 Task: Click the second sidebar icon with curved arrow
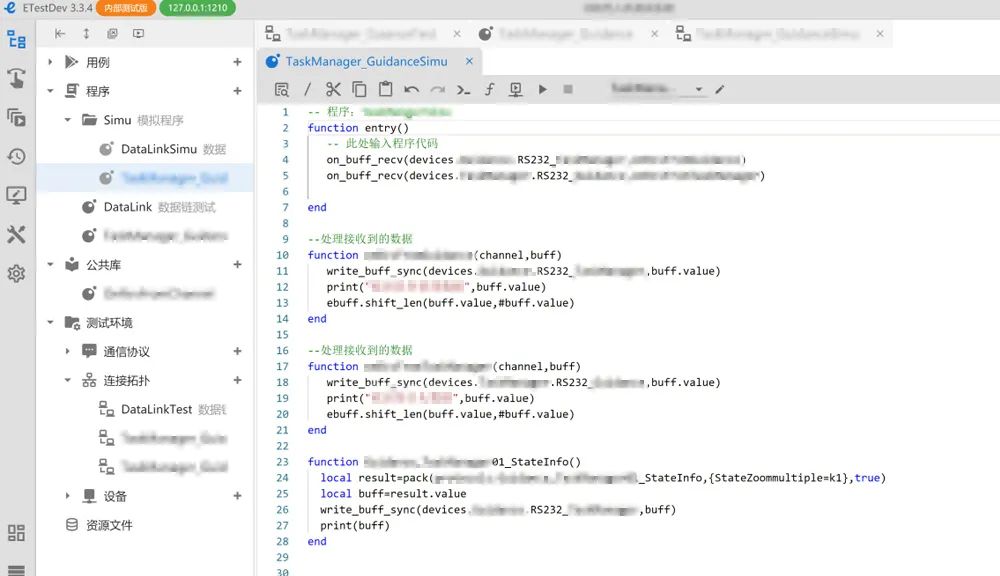pyautogui.click(x=17, y=78)
